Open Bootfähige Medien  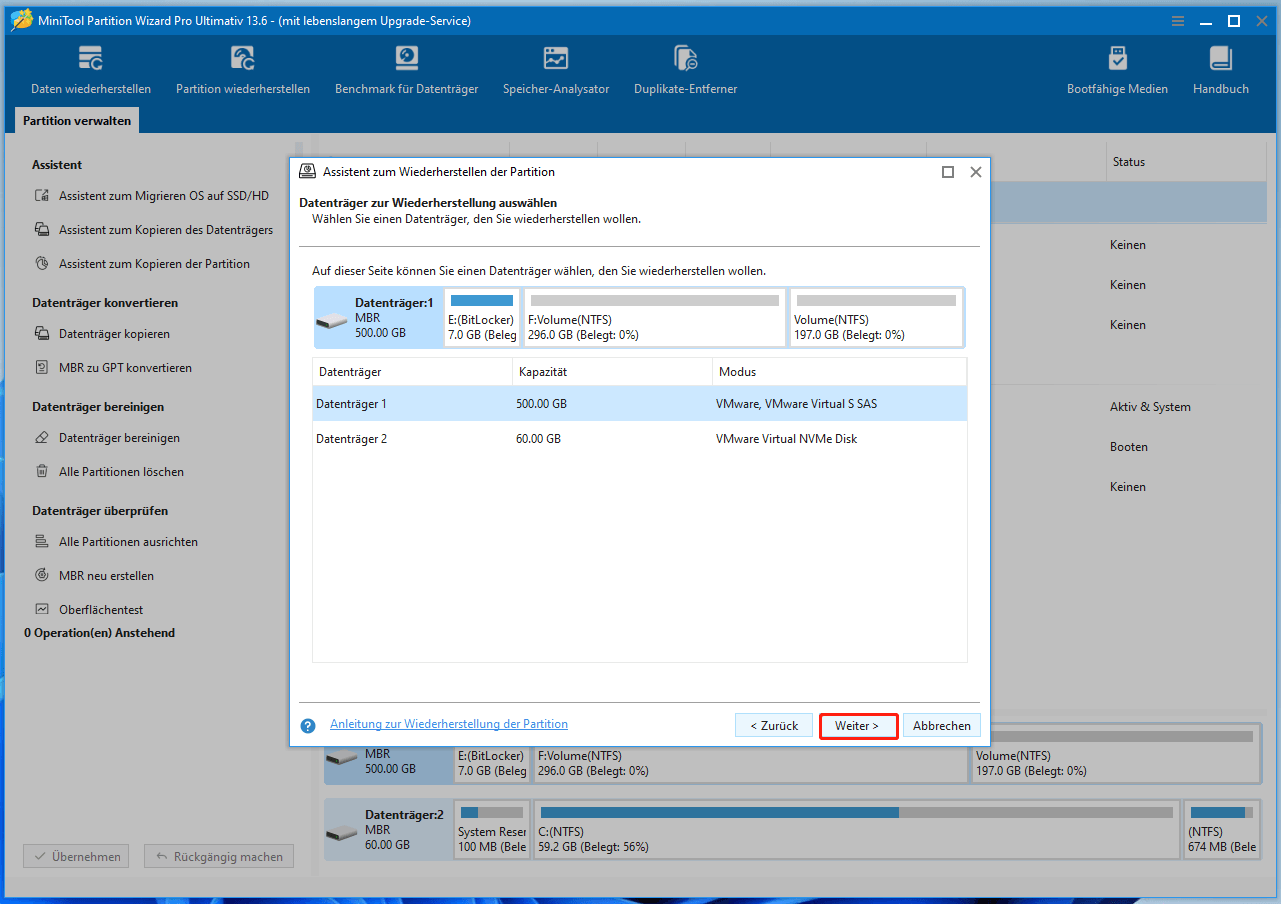(1117, 68)
